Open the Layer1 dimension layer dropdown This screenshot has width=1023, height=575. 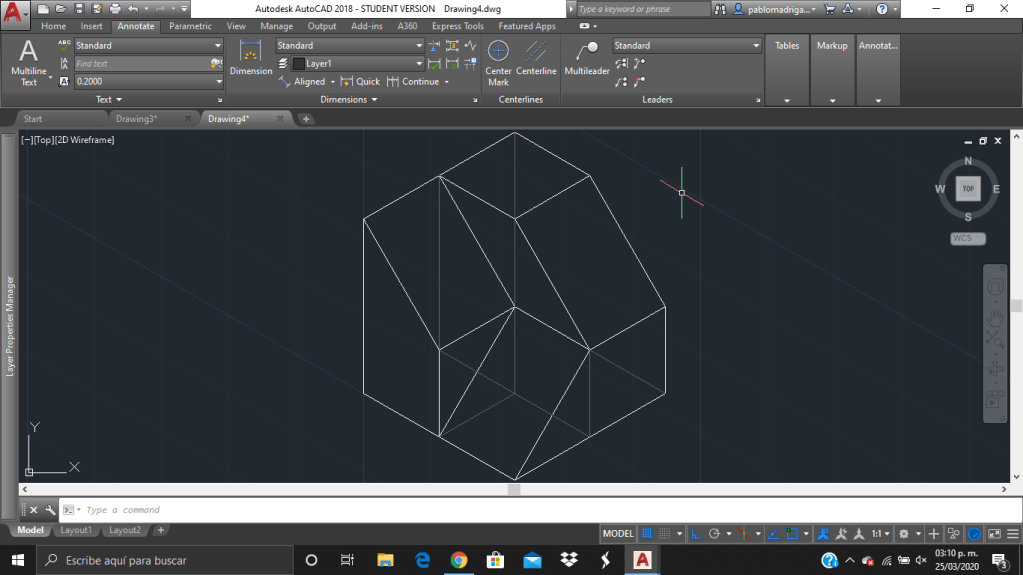(x=419, y=64)
